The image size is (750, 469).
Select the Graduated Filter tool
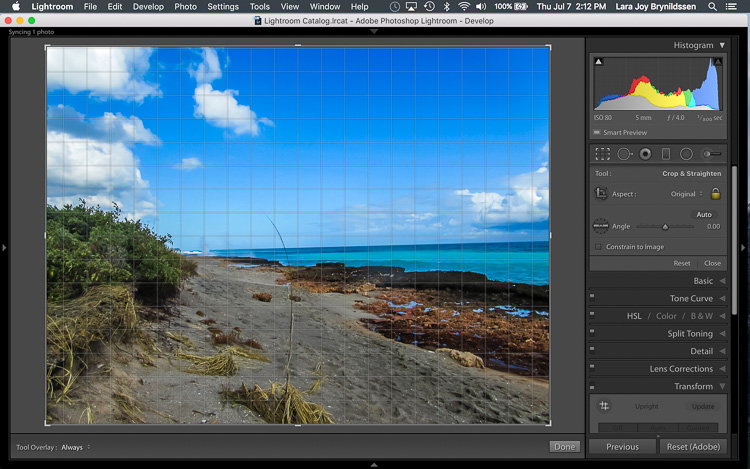coord(665,154)
